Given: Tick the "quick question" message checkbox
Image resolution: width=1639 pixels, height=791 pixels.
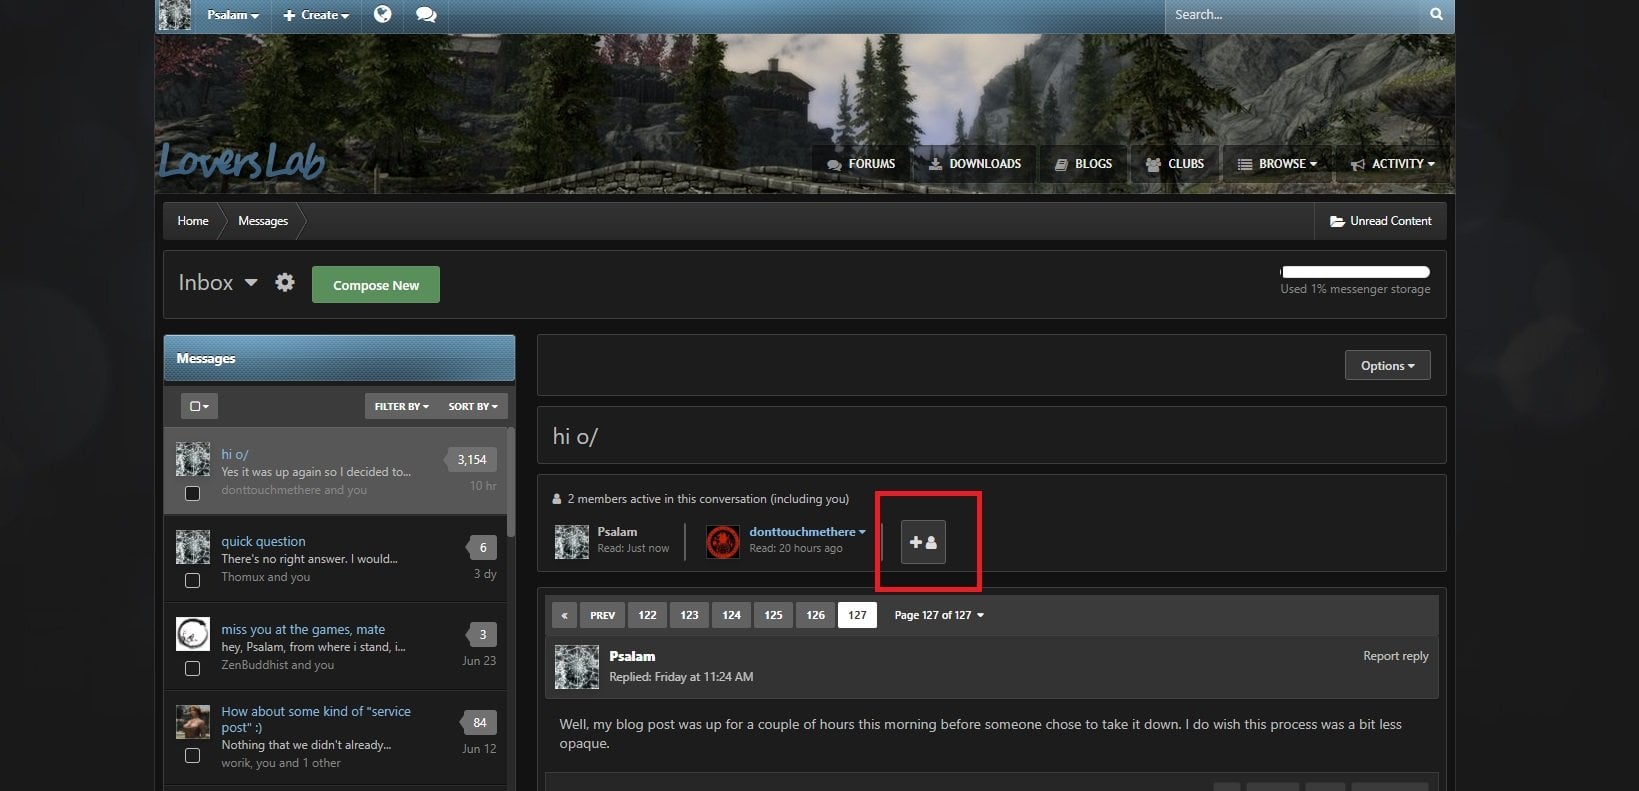Looking at the screenshot, I should pos(193,580).
